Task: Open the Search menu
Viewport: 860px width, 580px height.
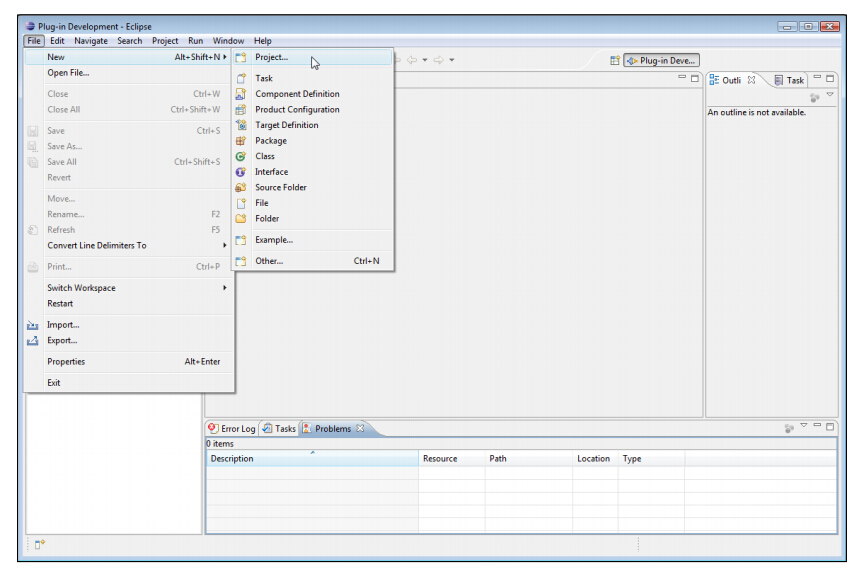Action: click(129, 41)
